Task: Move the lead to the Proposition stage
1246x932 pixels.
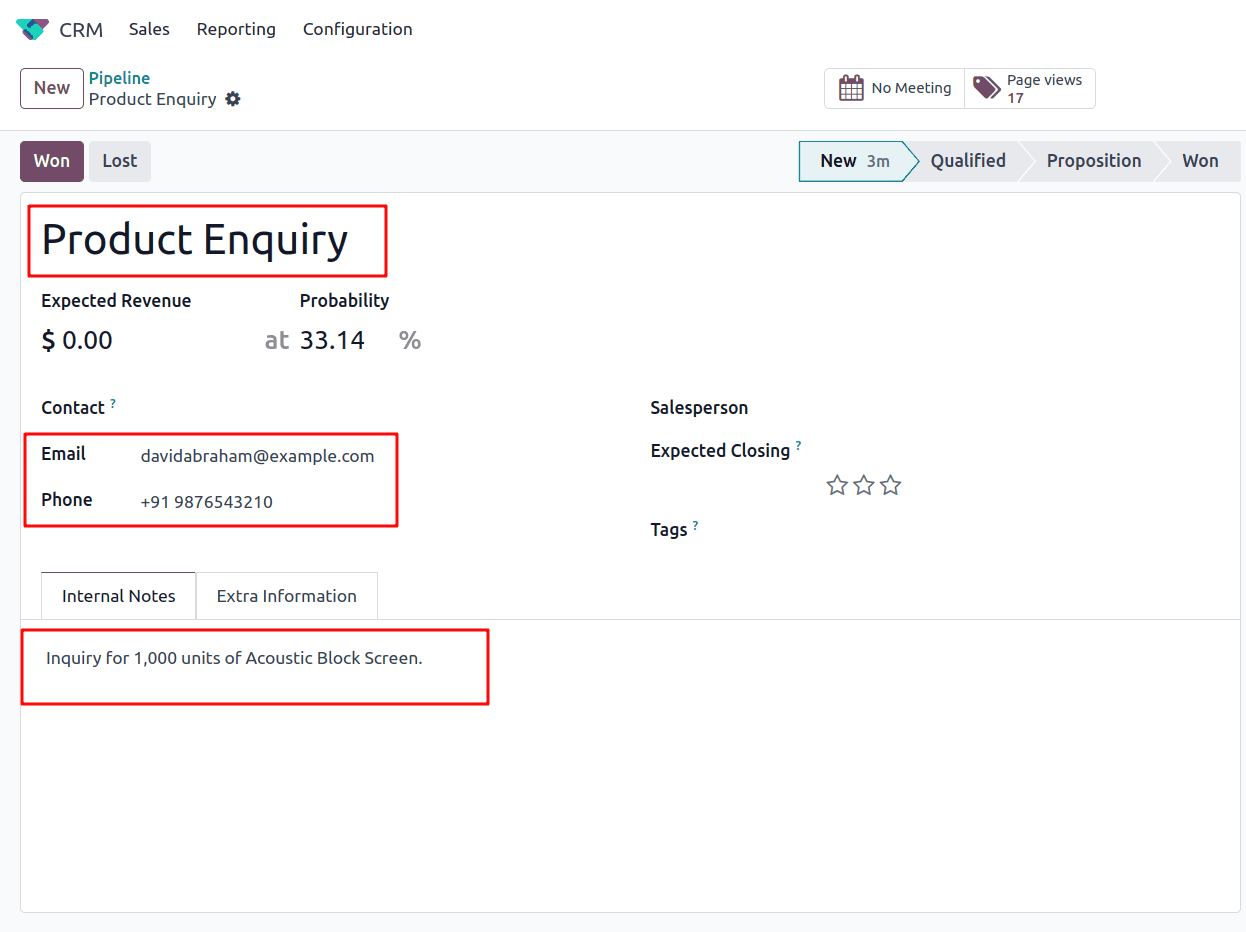Action: click(1094, 161)
